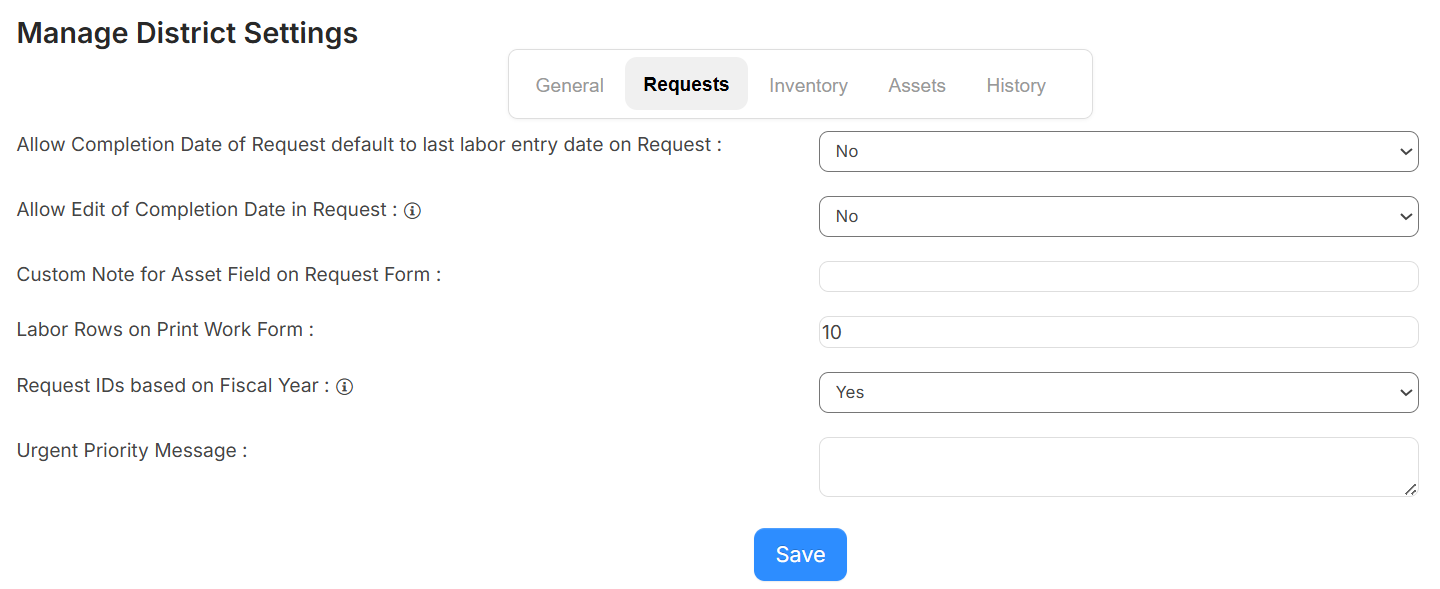Click inside the Urgent Priority Message textarea
This screenshot has height=589, width=1440.
(1118, 466)
